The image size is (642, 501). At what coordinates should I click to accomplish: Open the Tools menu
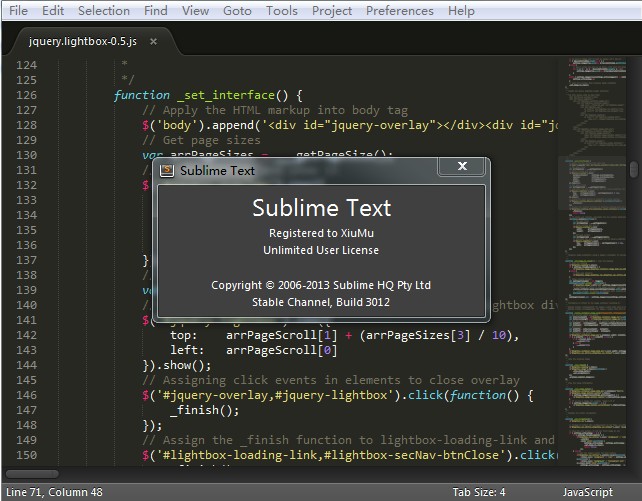(282, 11)
